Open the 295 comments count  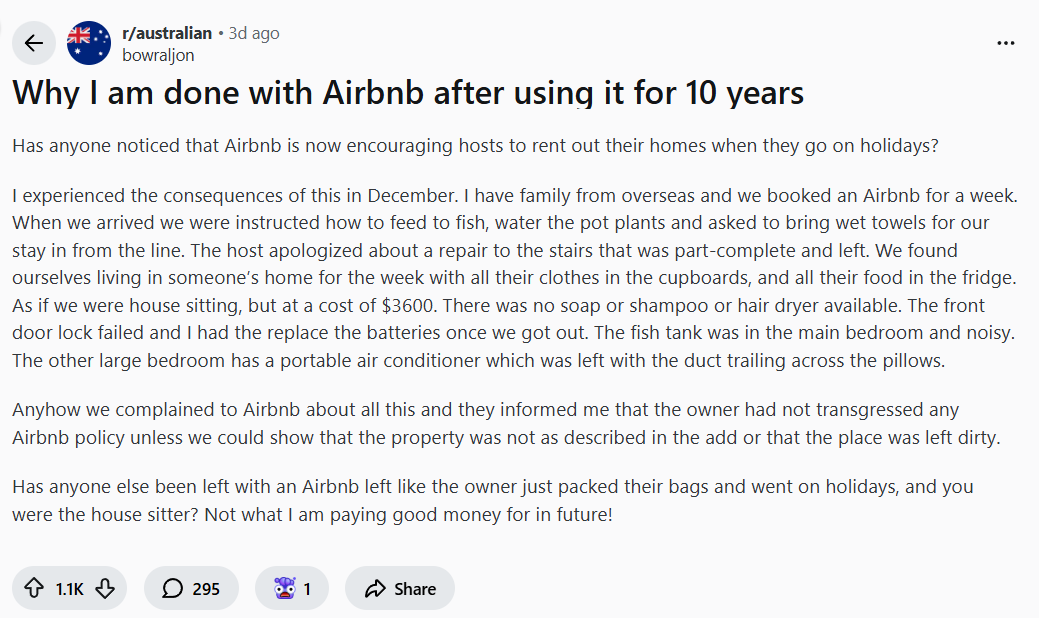coord(206,589)
